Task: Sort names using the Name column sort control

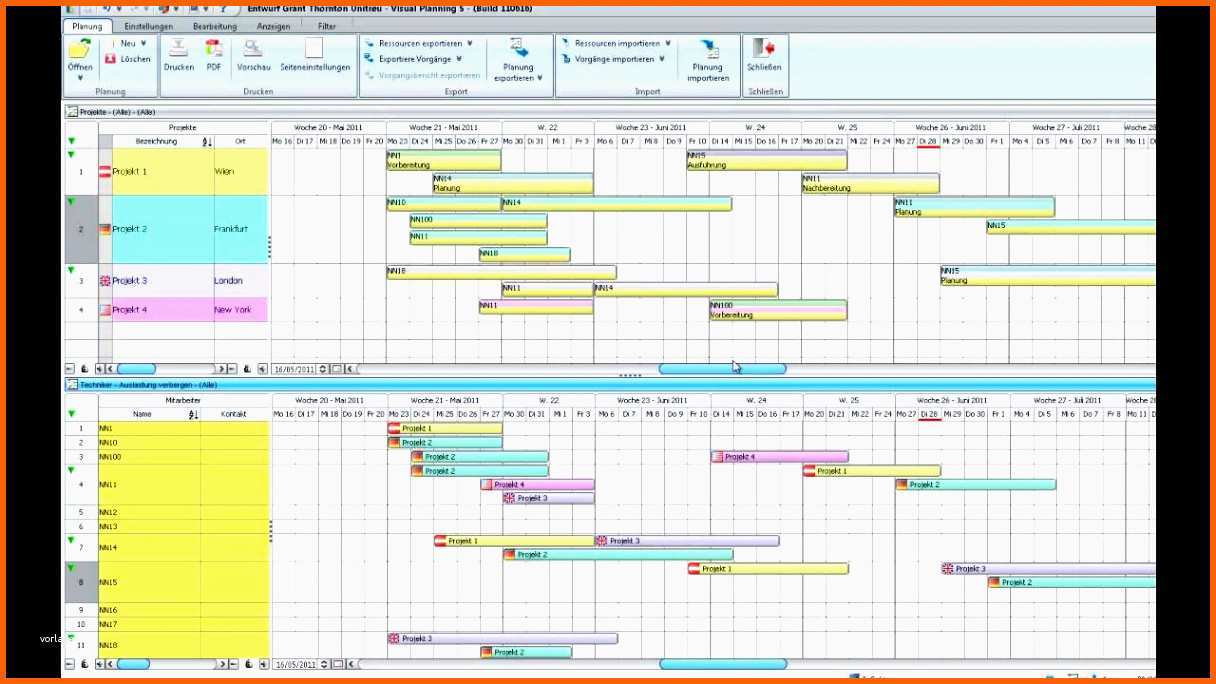Action: (x=193, y=413)
